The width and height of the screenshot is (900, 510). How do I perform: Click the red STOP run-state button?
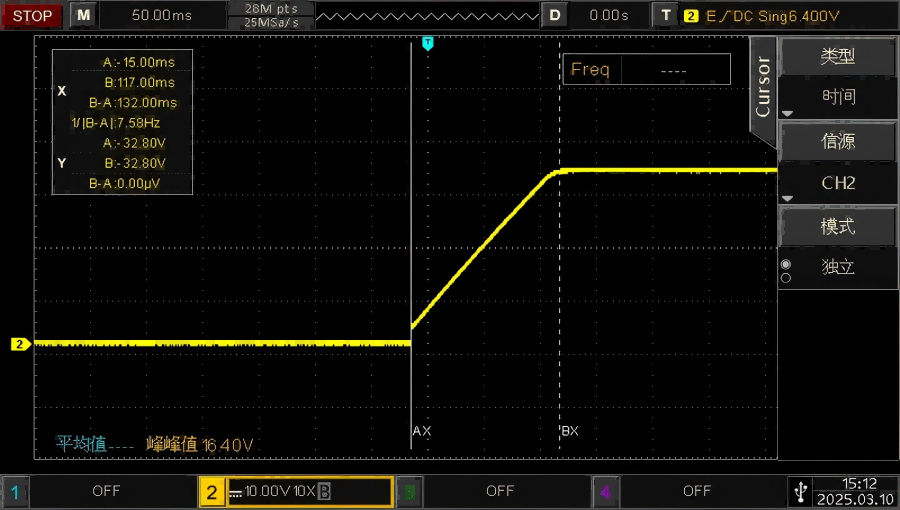click(x=33, y=15)
